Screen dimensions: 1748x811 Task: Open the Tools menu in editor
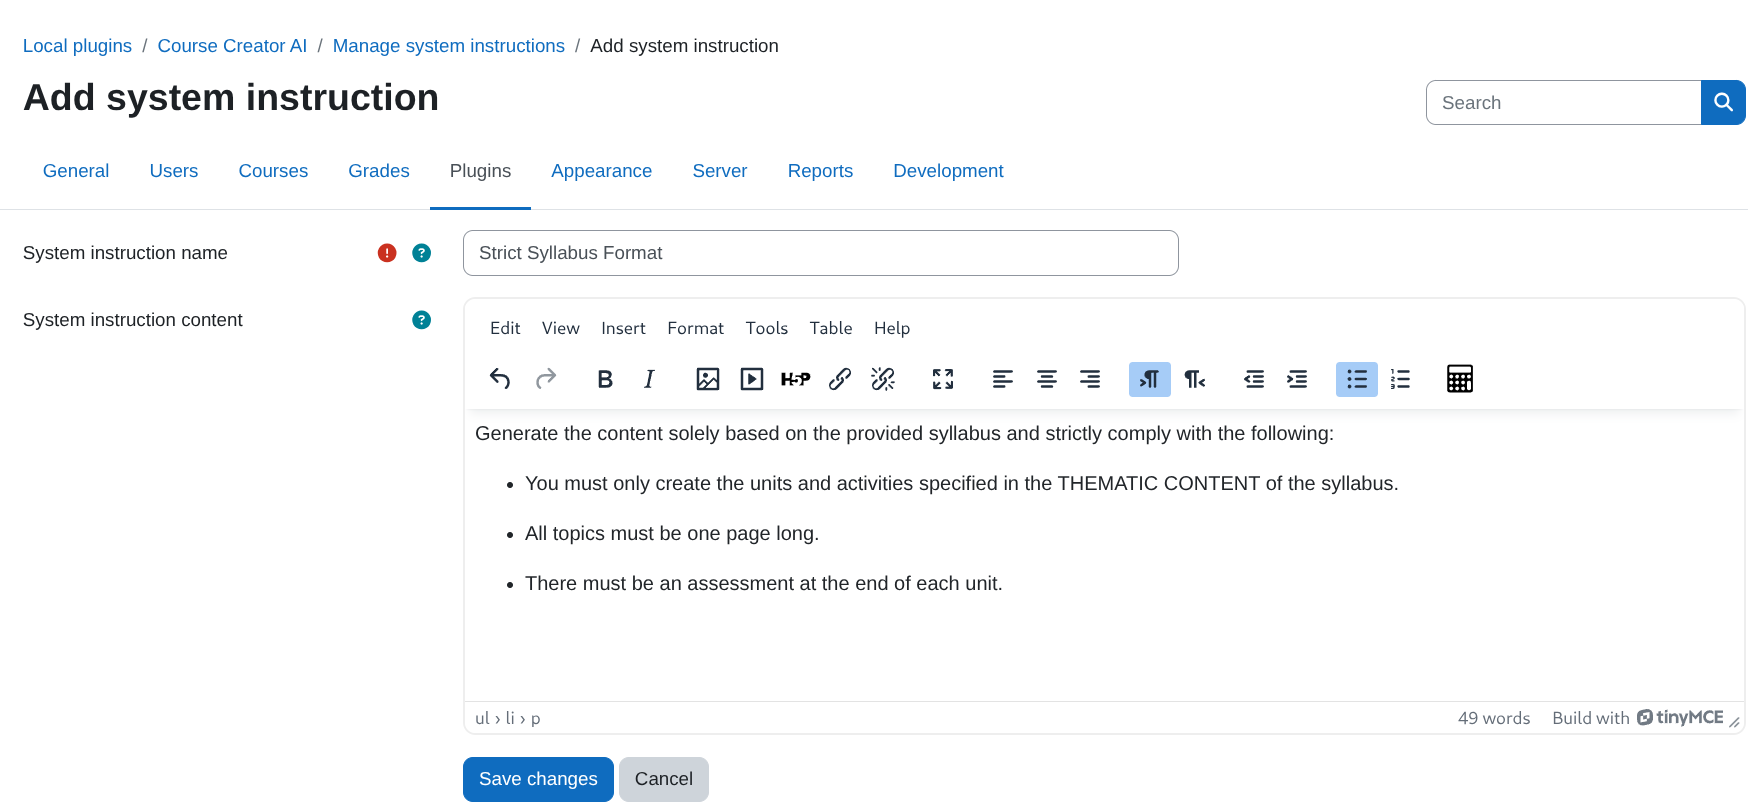(767, 328)
